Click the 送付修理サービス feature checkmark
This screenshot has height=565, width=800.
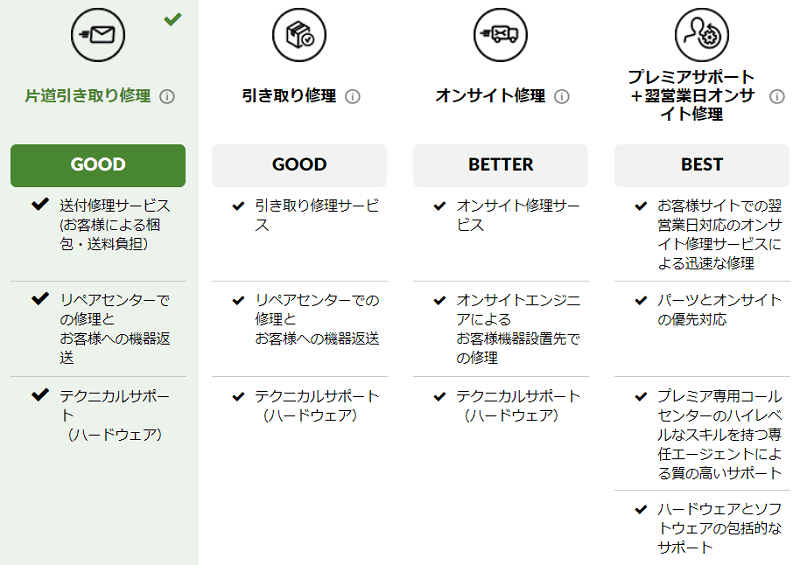40,204
